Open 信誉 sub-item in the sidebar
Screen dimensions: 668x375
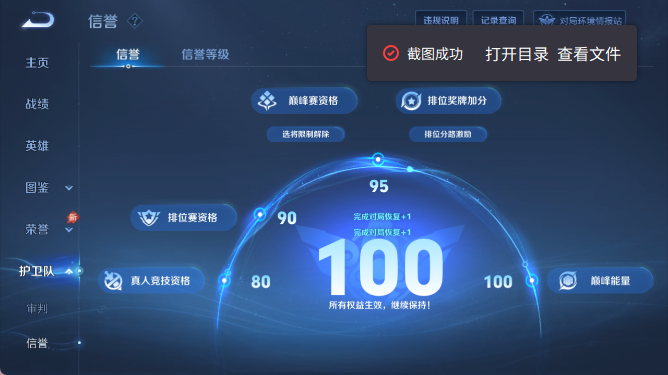coord(37,343)
